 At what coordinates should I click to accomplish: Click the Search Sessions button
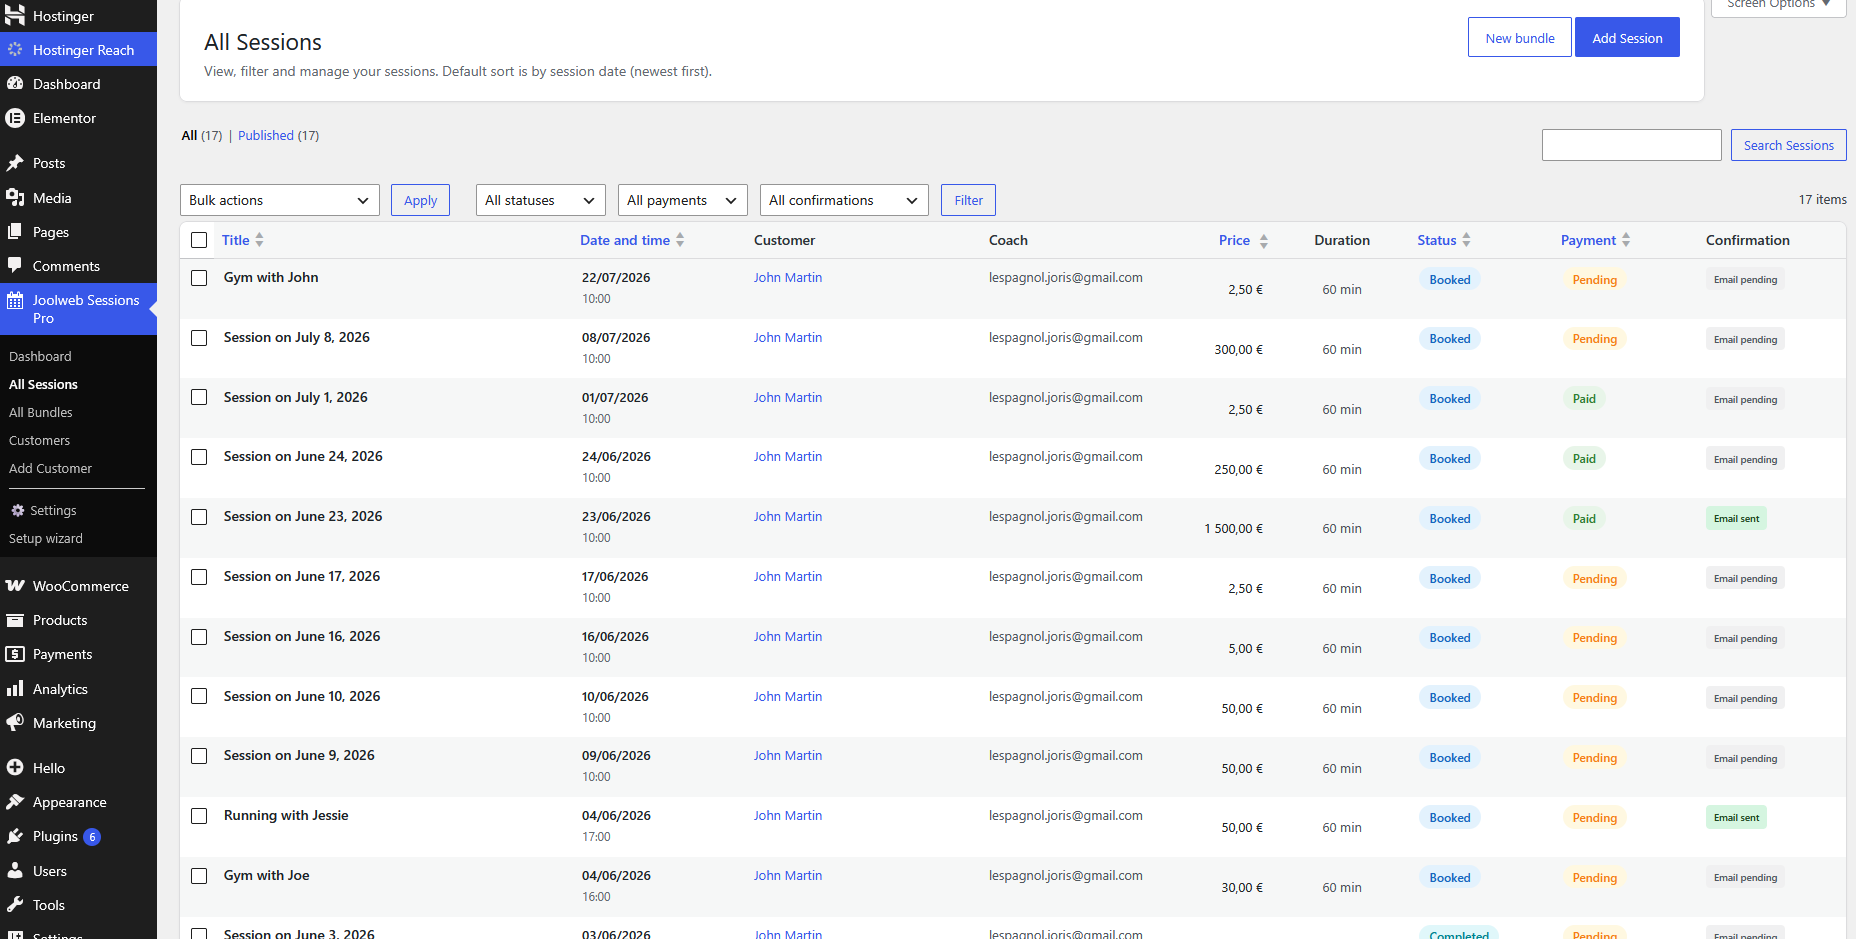point(1788,145)
